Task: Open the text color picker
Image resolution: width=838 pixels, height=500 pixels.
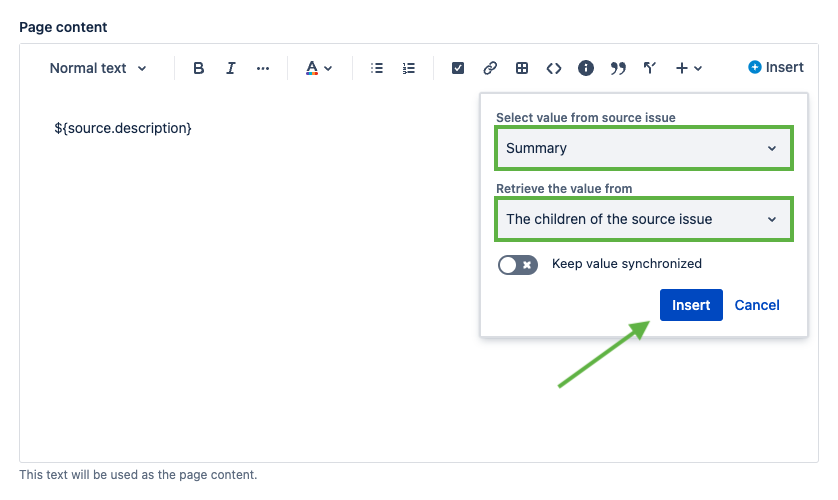Action: [x=318, y=68]
